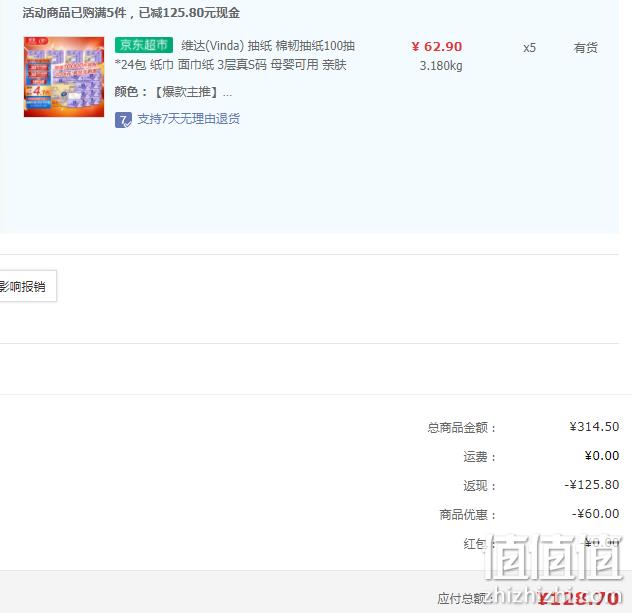Image resolution: width=632 pixels, height=613 pixels.
Task: Select the ¥62.90 item price
Action: [437, 47]
